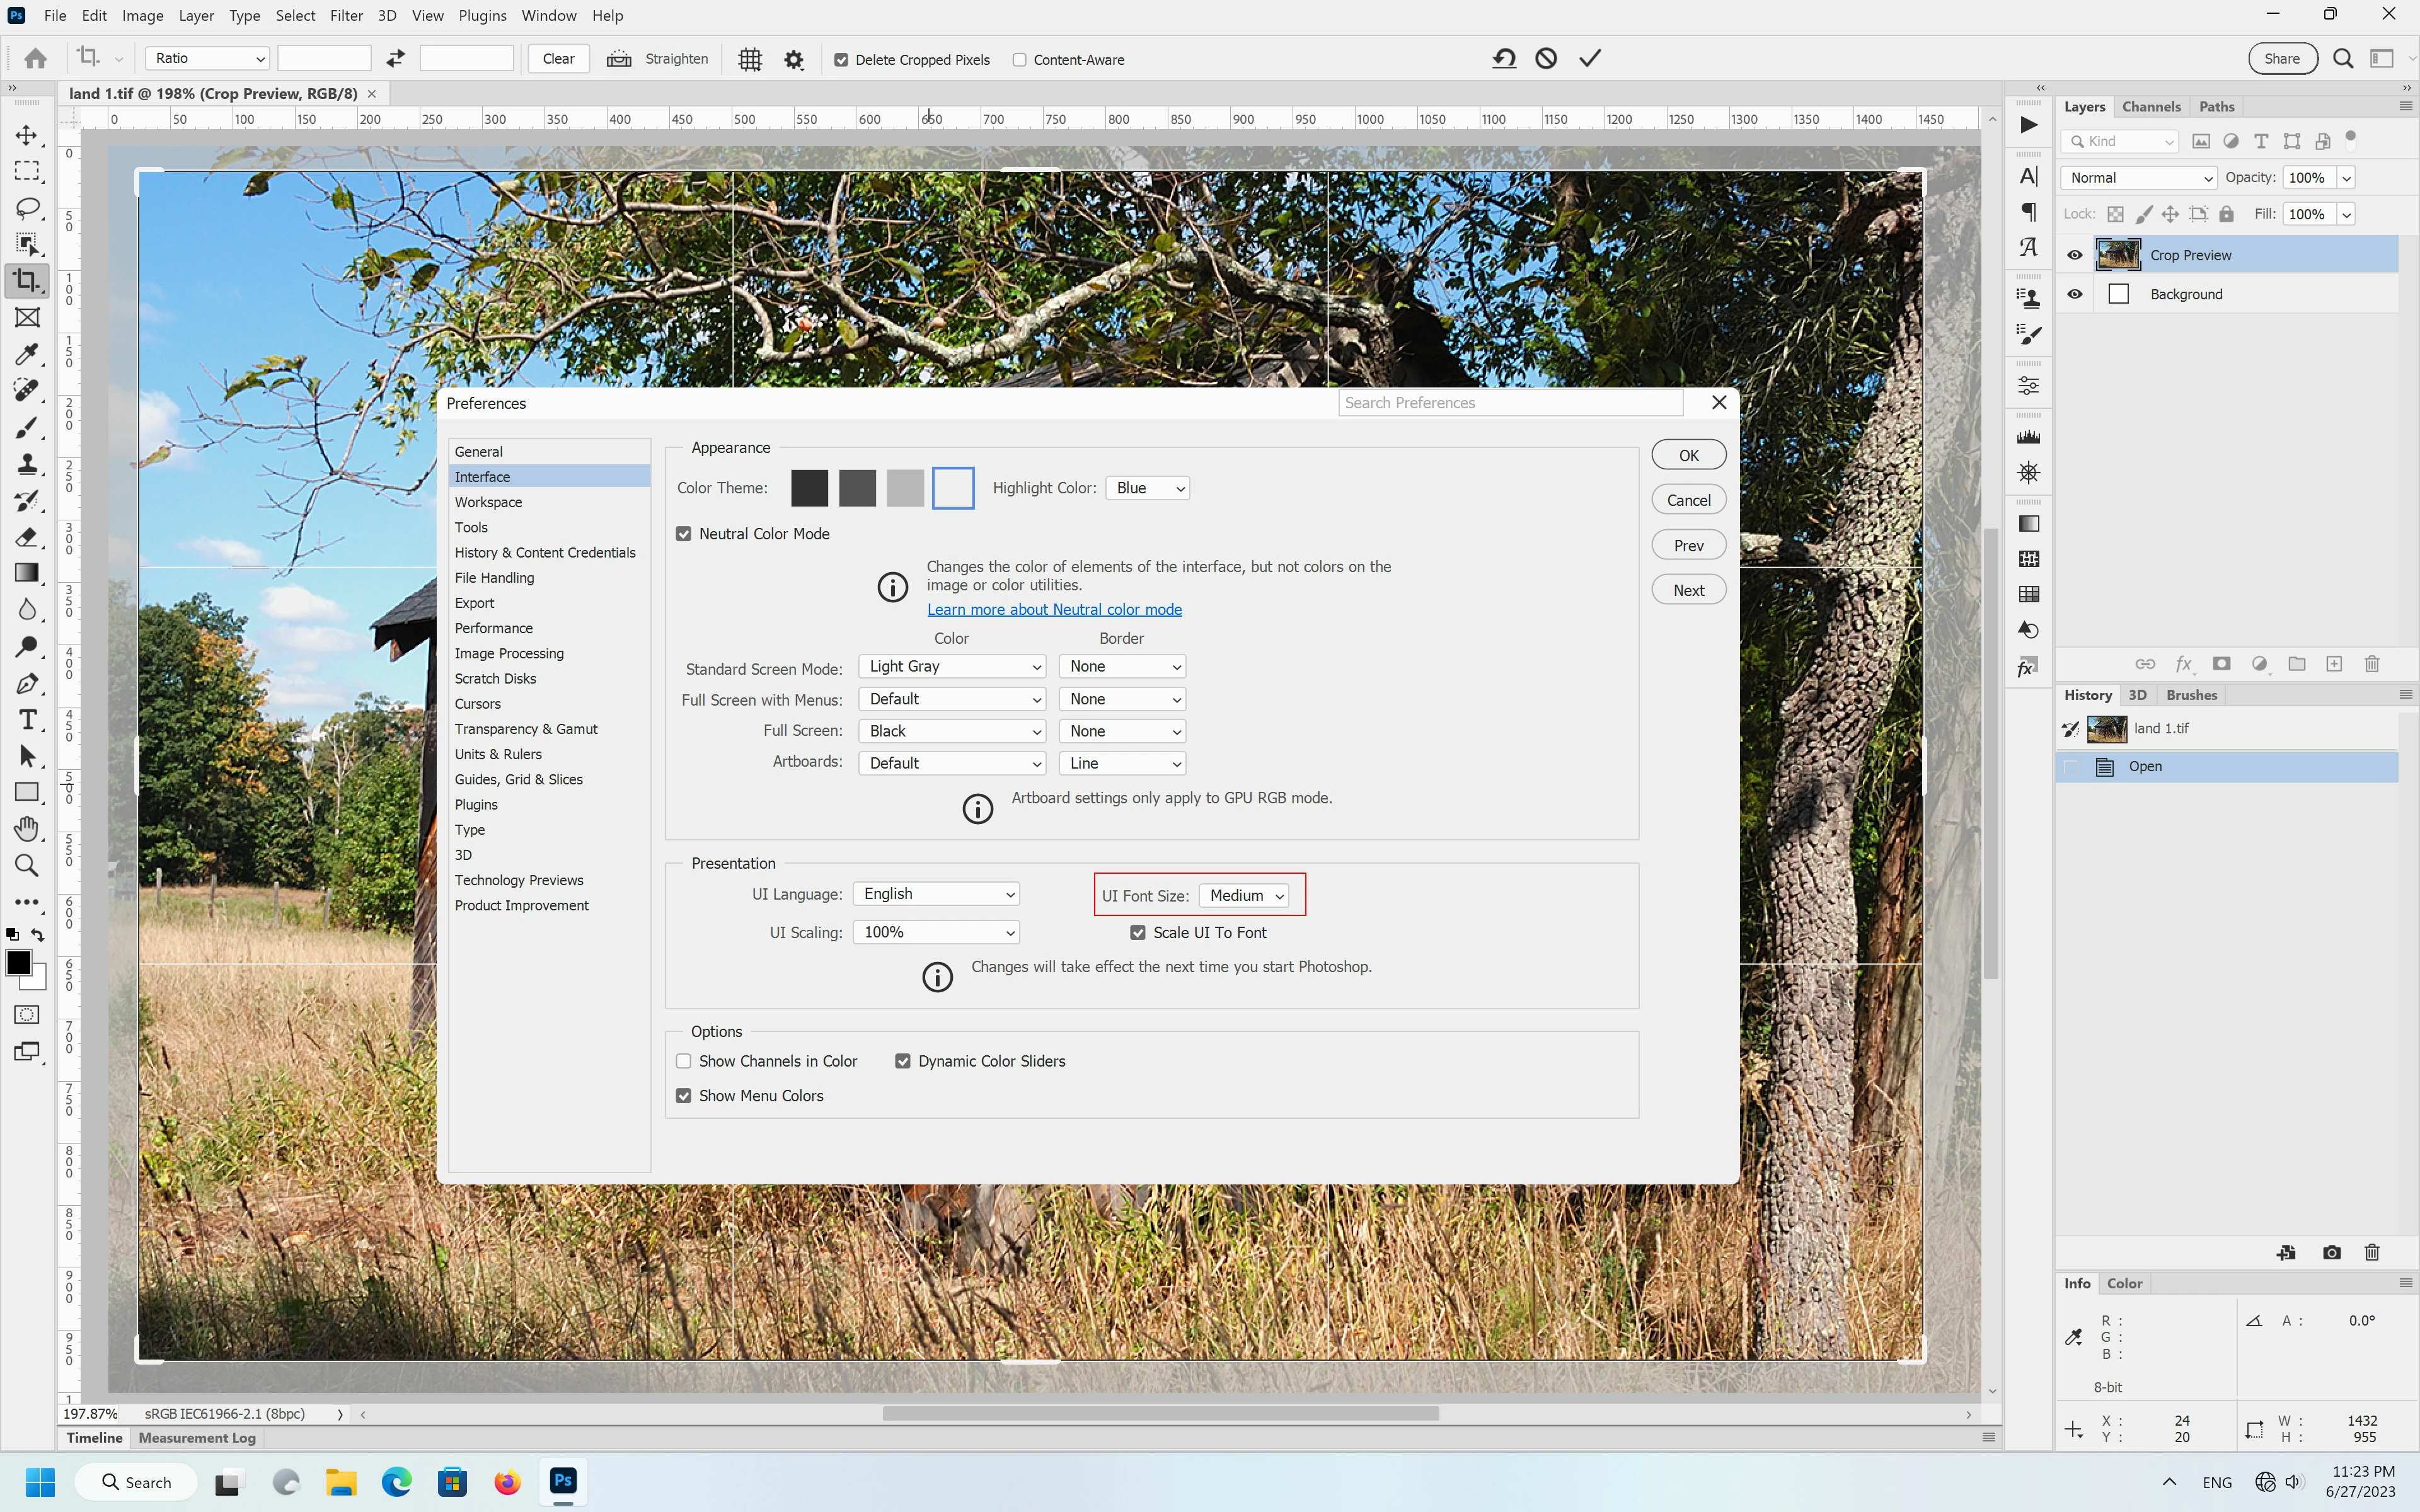
Task: Uncheck Neutral Color Mode
Action: click(684, 534)
